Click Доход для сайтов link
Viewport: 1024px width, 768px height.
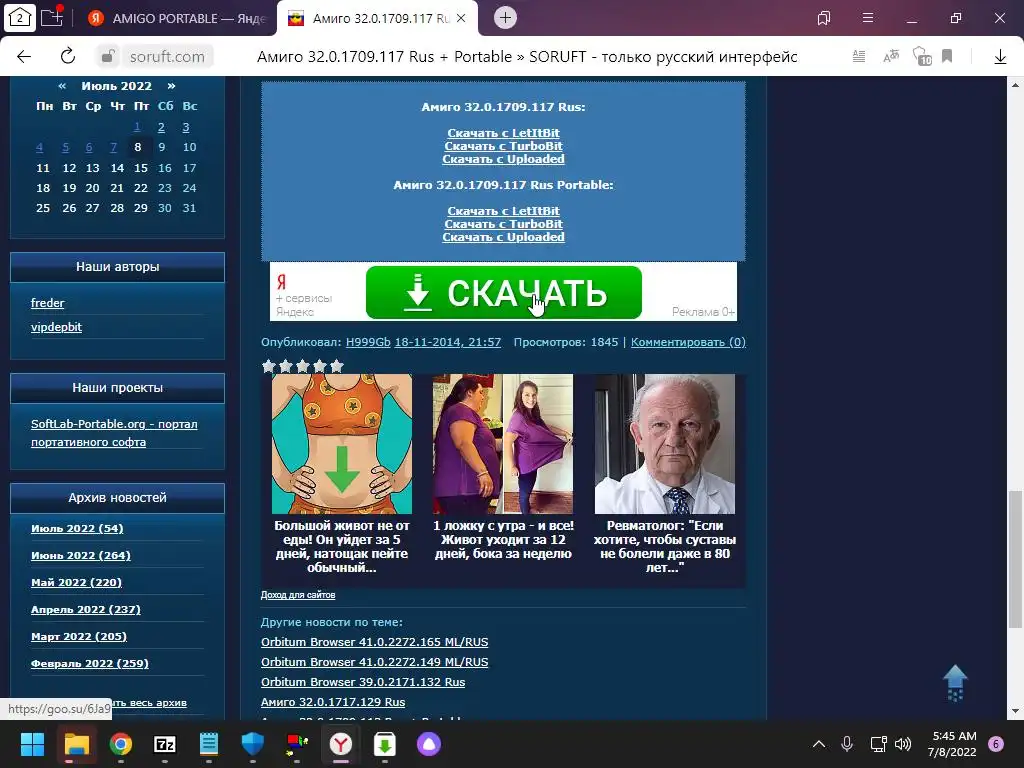click(298, 595)
